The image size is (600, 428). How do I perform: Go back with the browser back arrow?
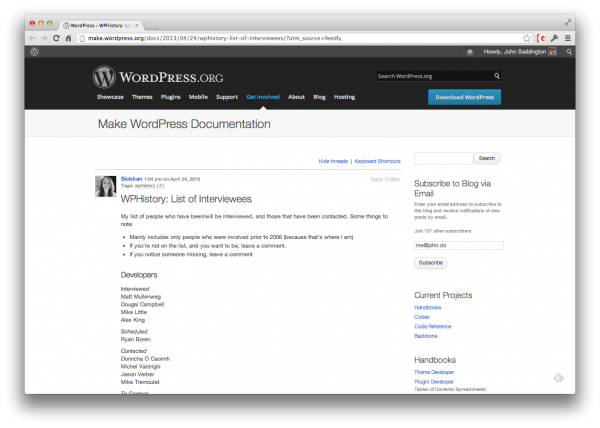[33, 38]
